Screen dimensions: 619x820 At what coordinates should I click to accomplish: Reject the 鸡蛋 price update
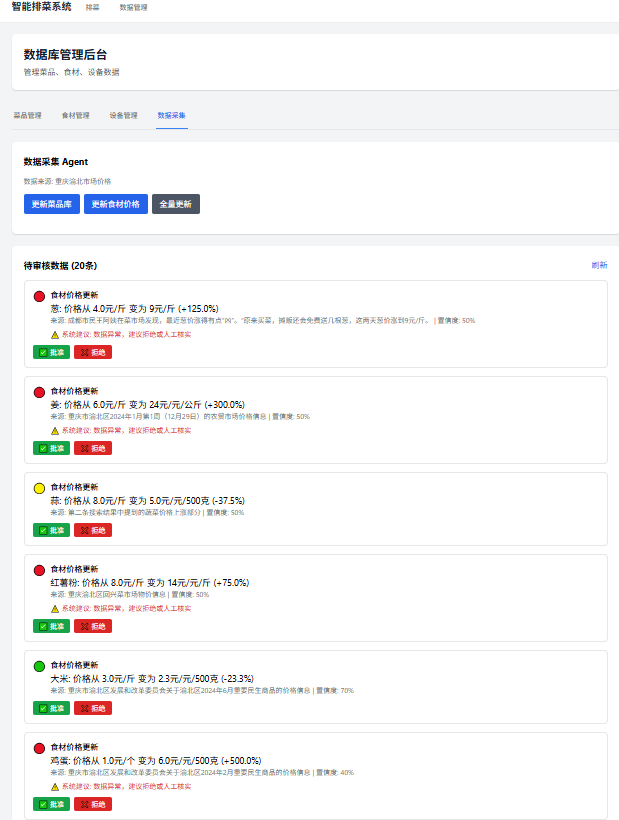pyautogui.click(x=93, y=804)
